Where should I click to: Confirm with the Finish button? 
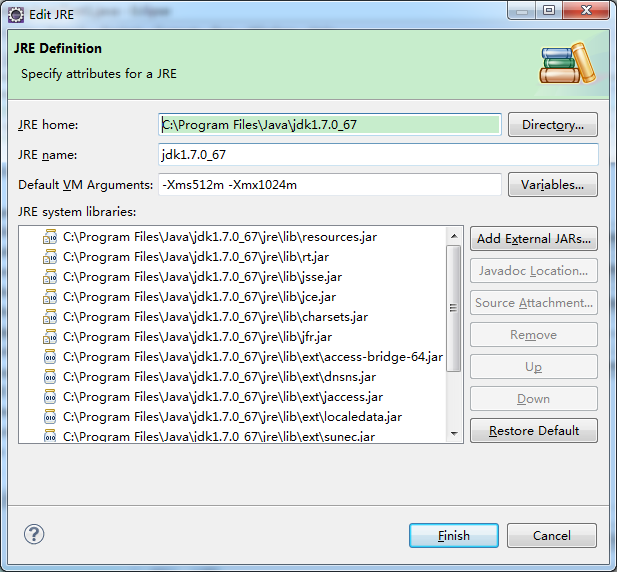click(454, 535)
